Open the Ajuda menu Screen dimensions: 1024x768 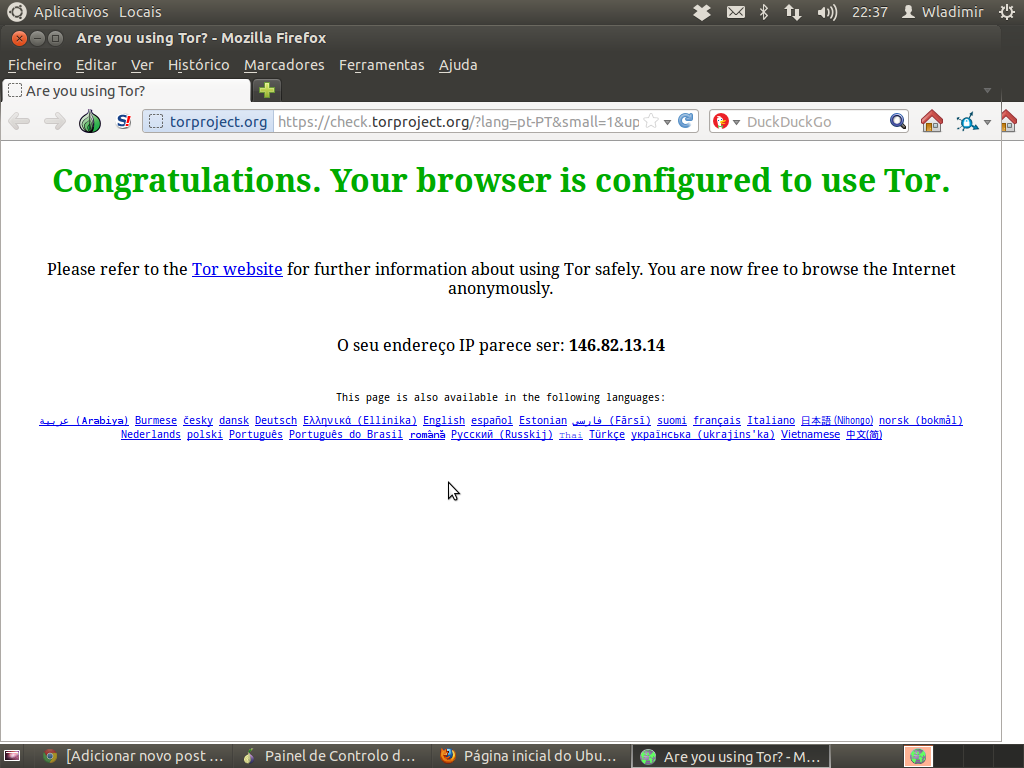click(x=458, y=65)
